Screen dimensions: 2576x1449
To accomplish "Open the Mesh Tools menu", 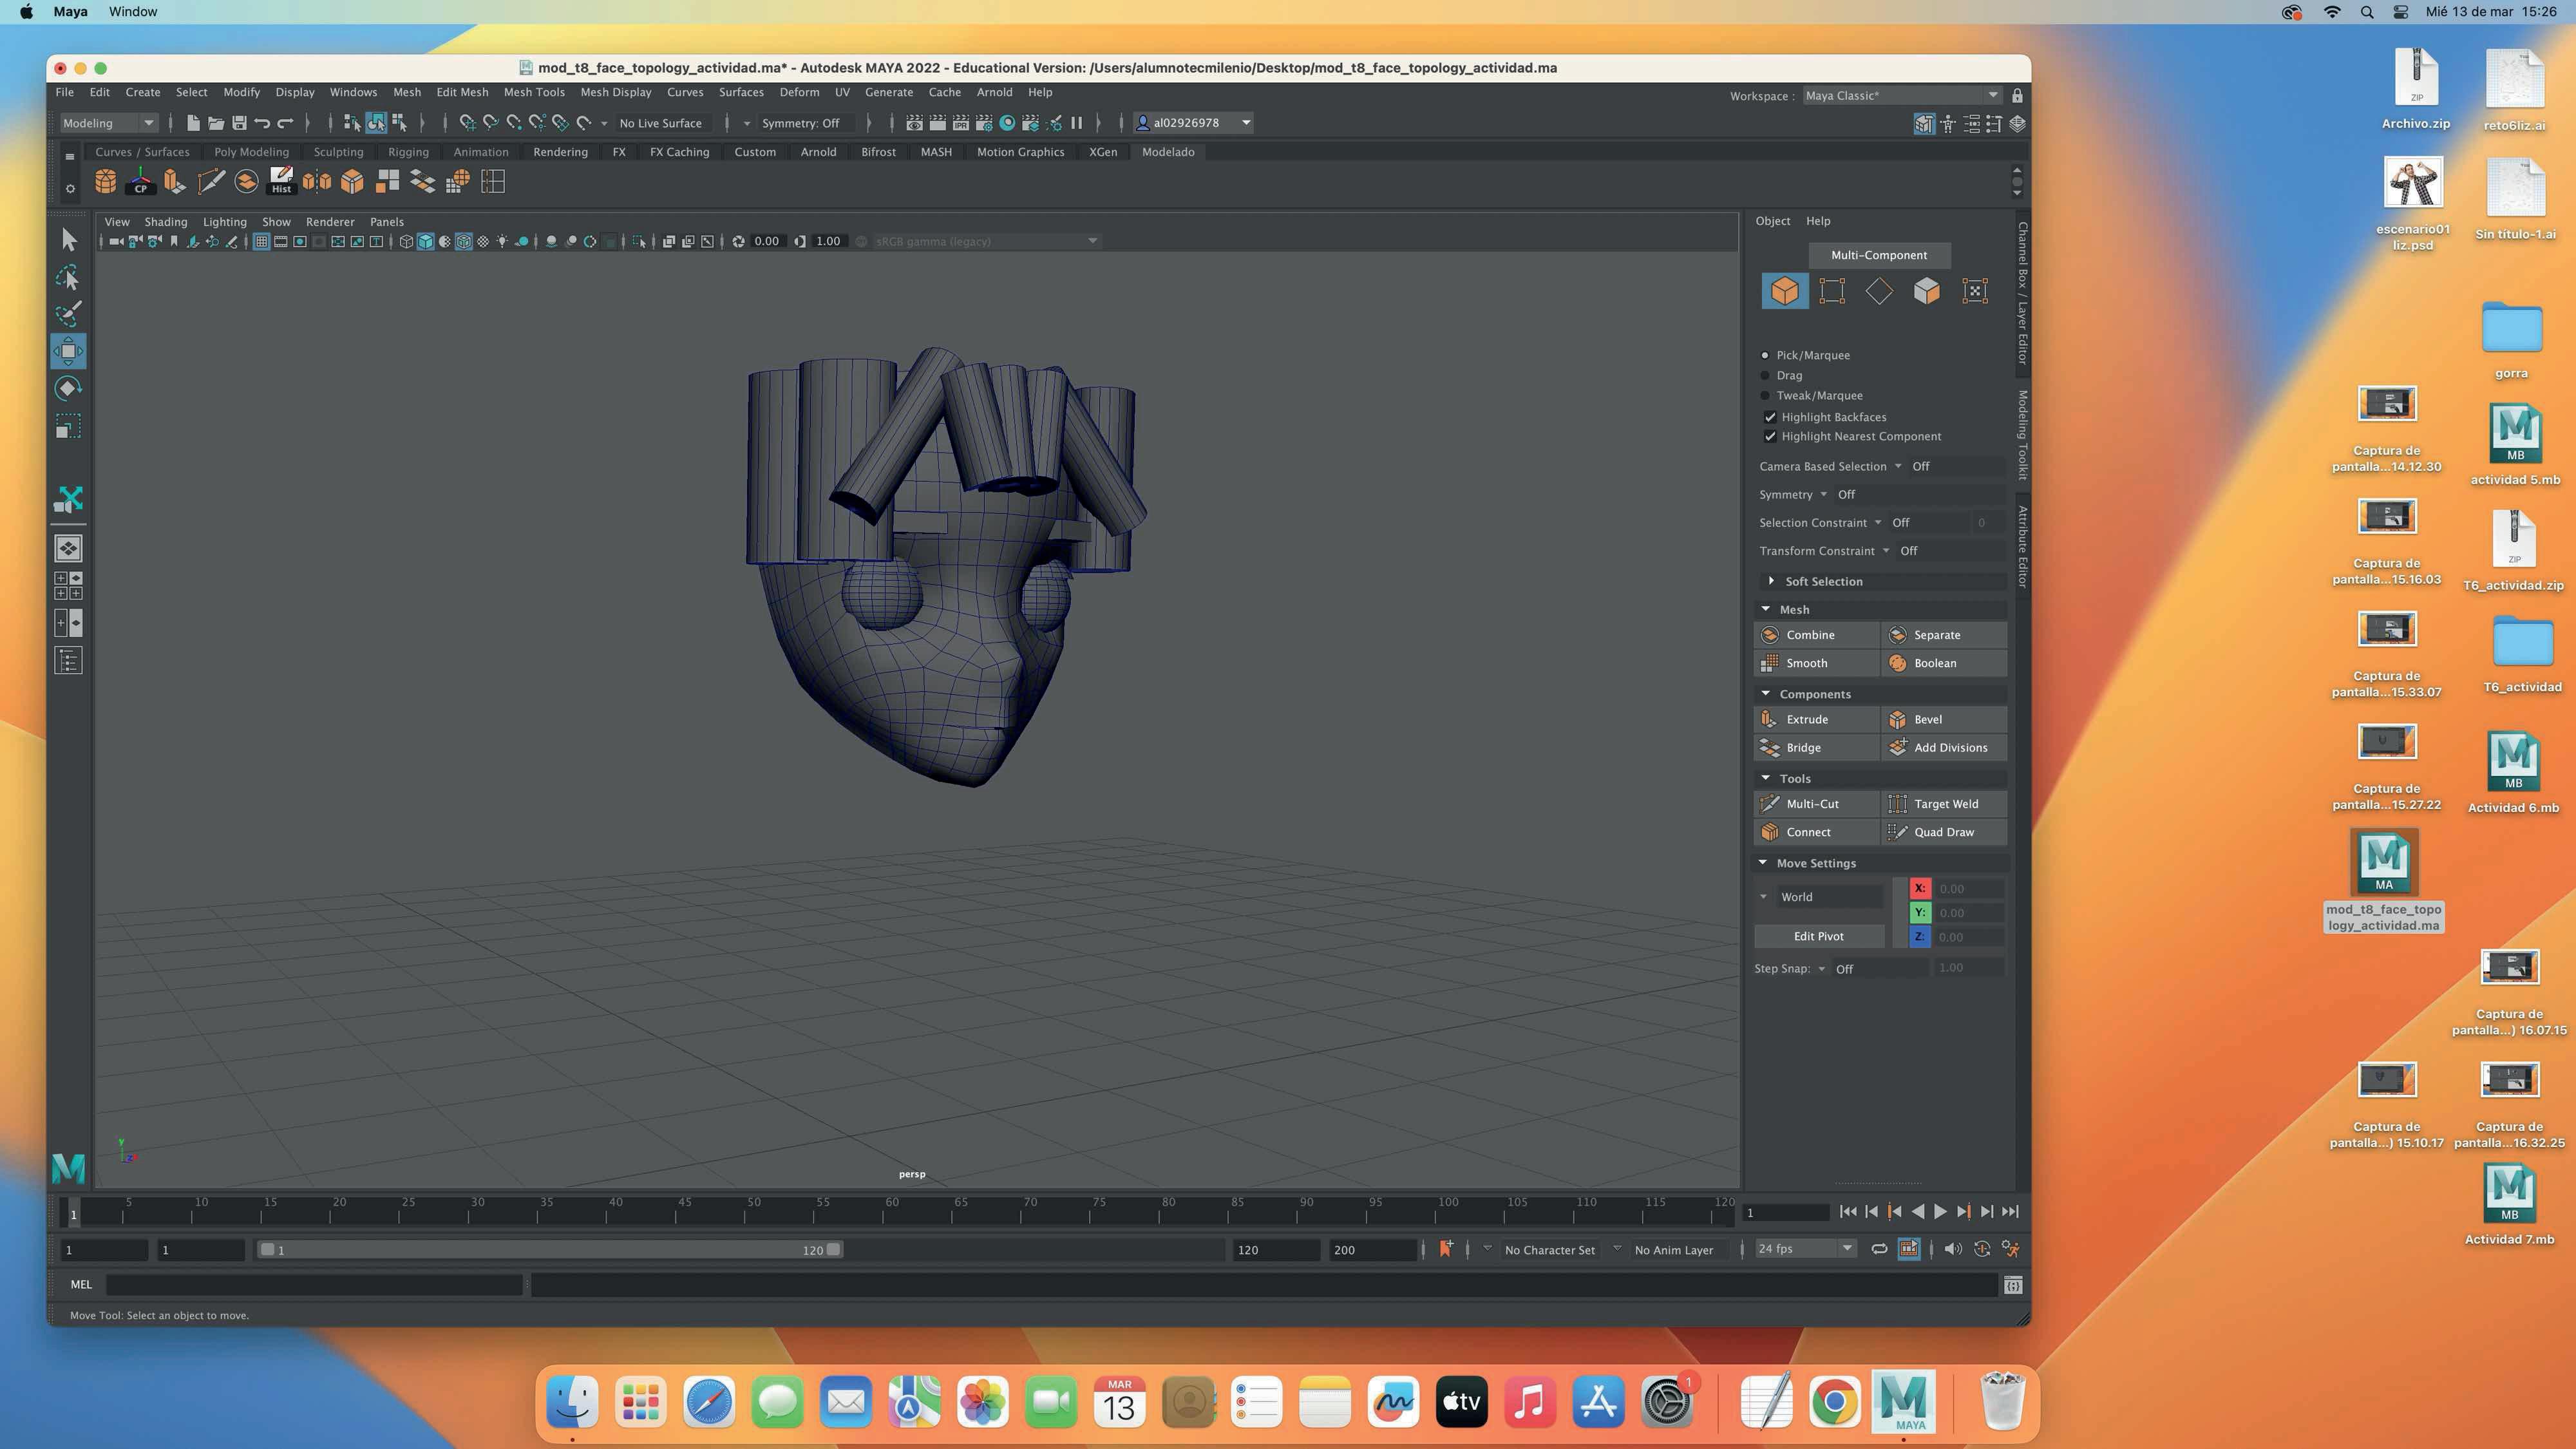I will 534,92.
